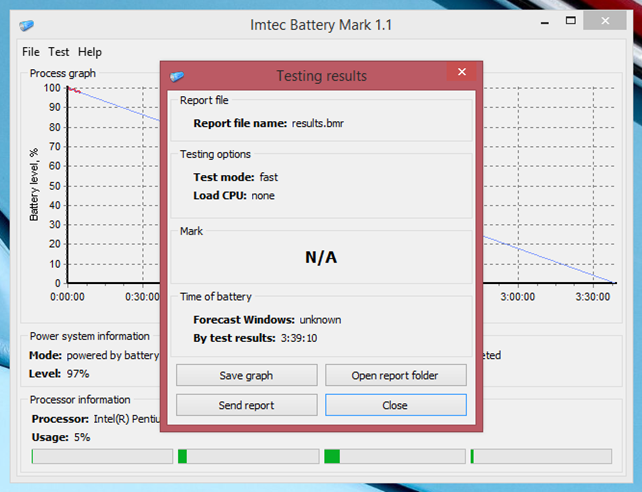Screen dimensions: 642x492
Task: Maximize the Imtec Battery Mark window
Action: point(571,20)
